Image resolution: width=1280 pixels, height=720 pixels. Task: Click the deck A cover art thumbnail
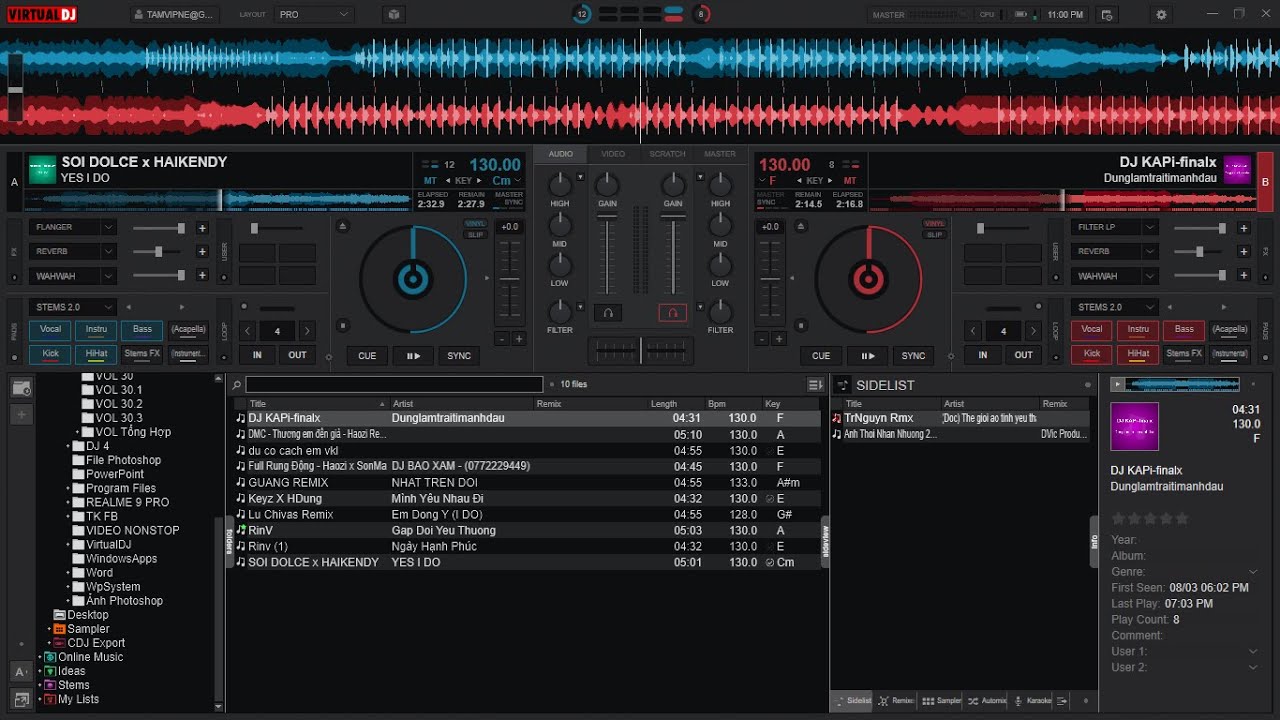click(42, 169)
